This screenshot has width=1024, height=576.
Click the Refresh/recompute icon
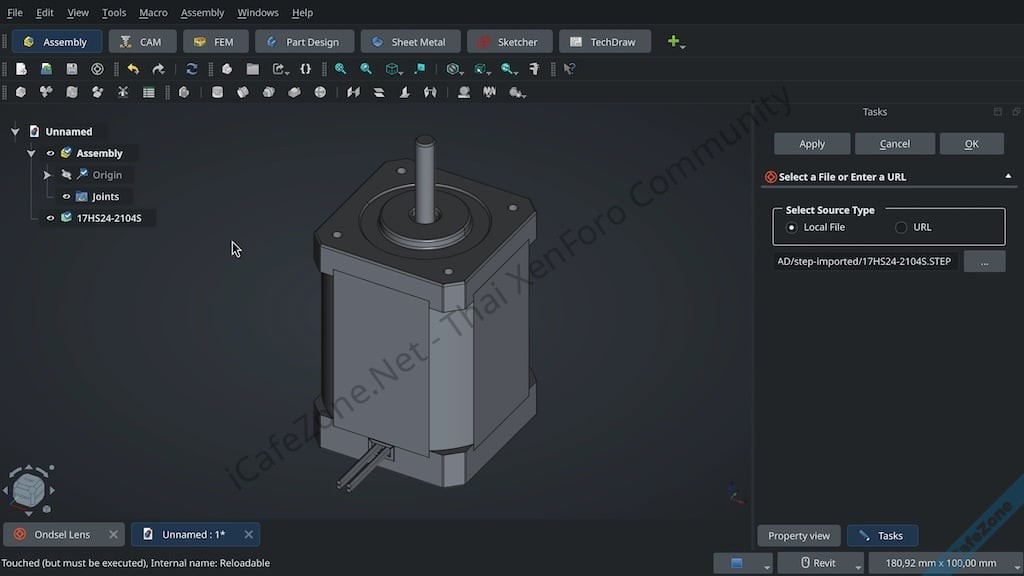click(192, 69)
